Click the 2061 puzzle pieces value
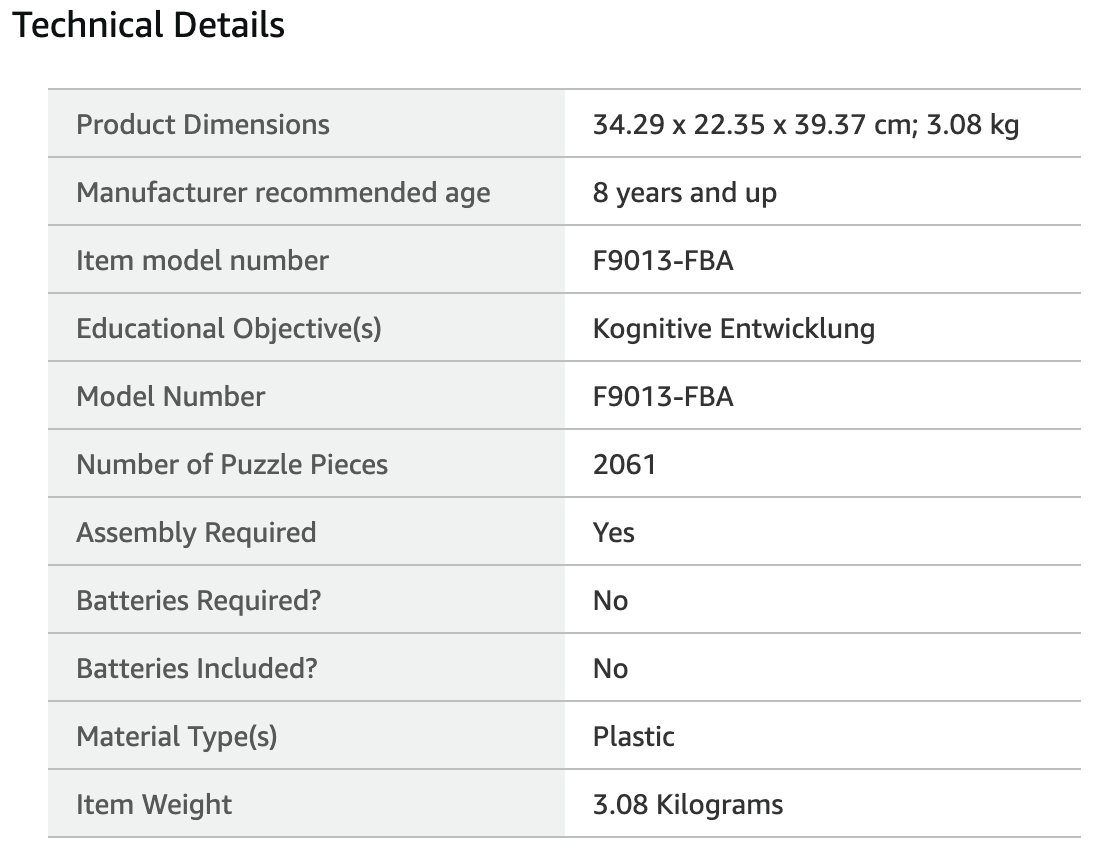The image size is (1118, 858). pos(624,464)
